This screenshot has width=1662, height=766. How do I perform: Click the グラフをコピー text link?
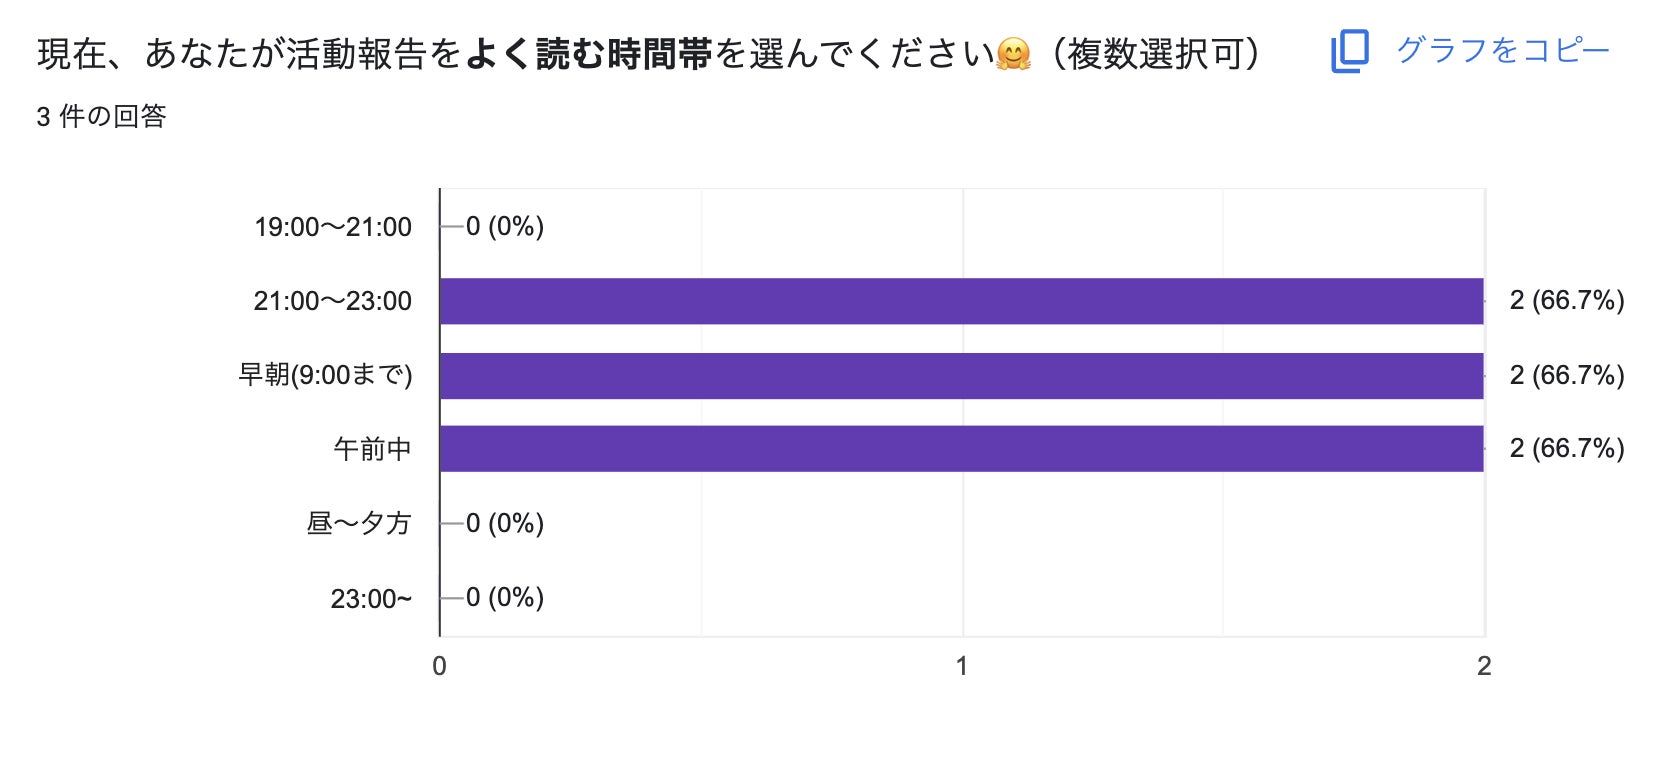click(x=1502, y=50)
